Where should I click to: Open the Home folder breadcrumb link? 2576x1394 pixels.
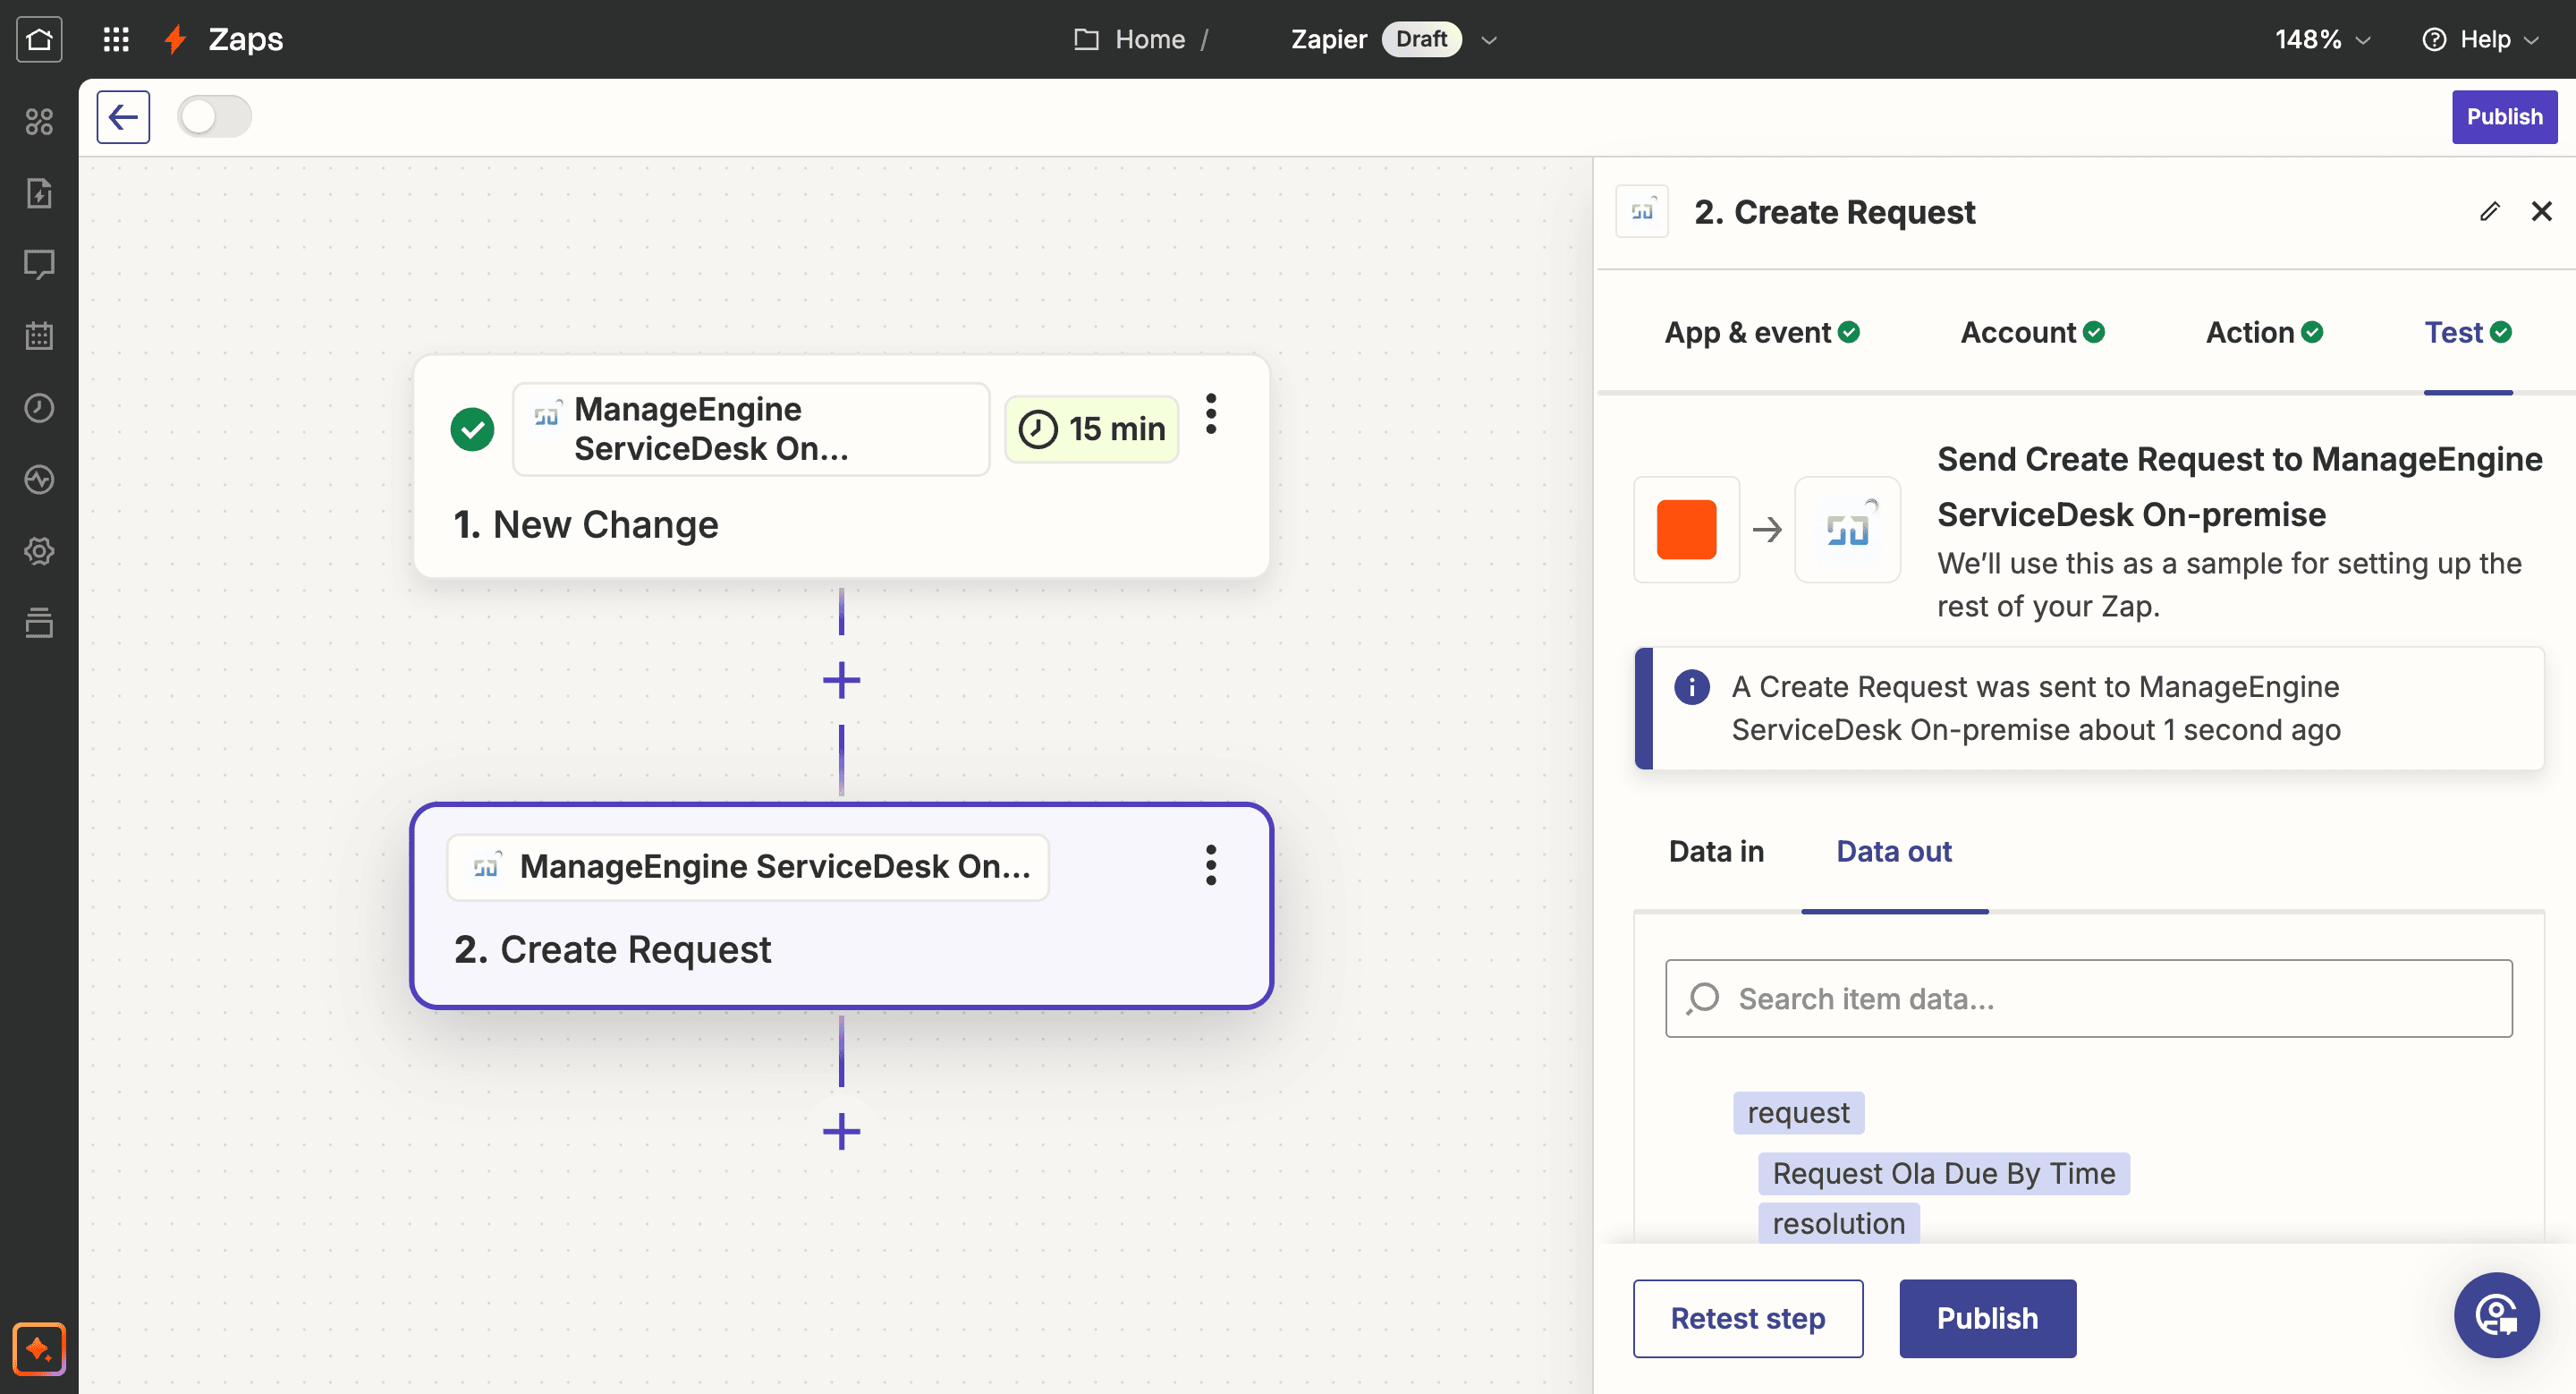(1129, 39)
